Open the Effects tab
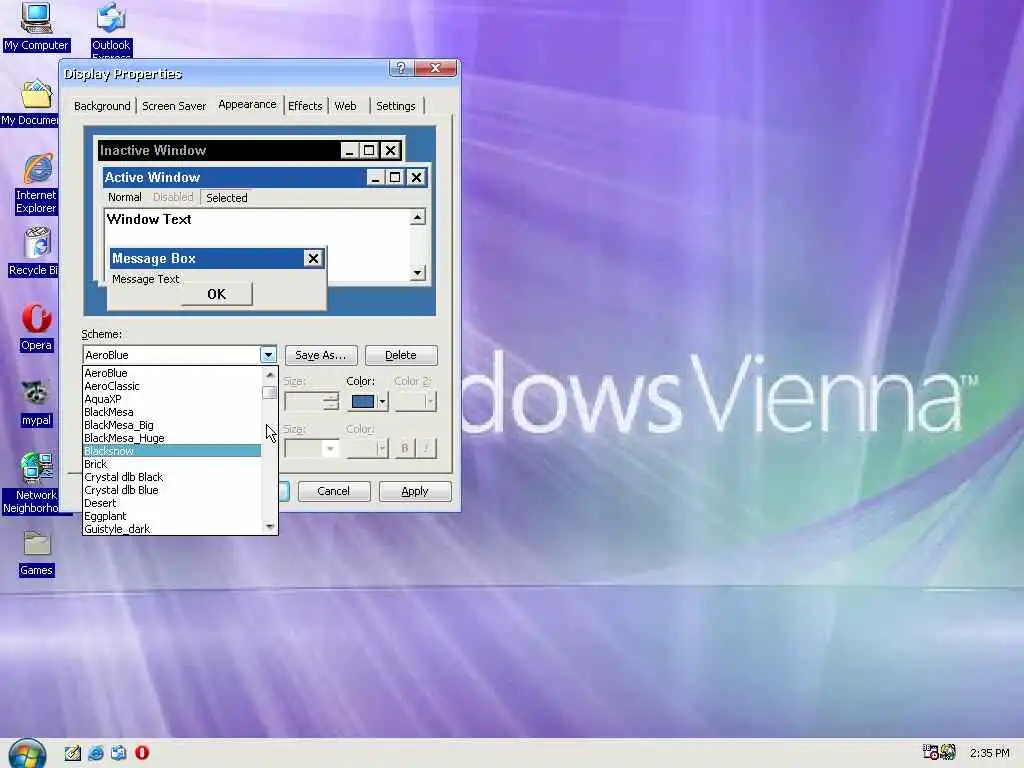This screenshot has width=1024, height=768. tap(305, 106)
